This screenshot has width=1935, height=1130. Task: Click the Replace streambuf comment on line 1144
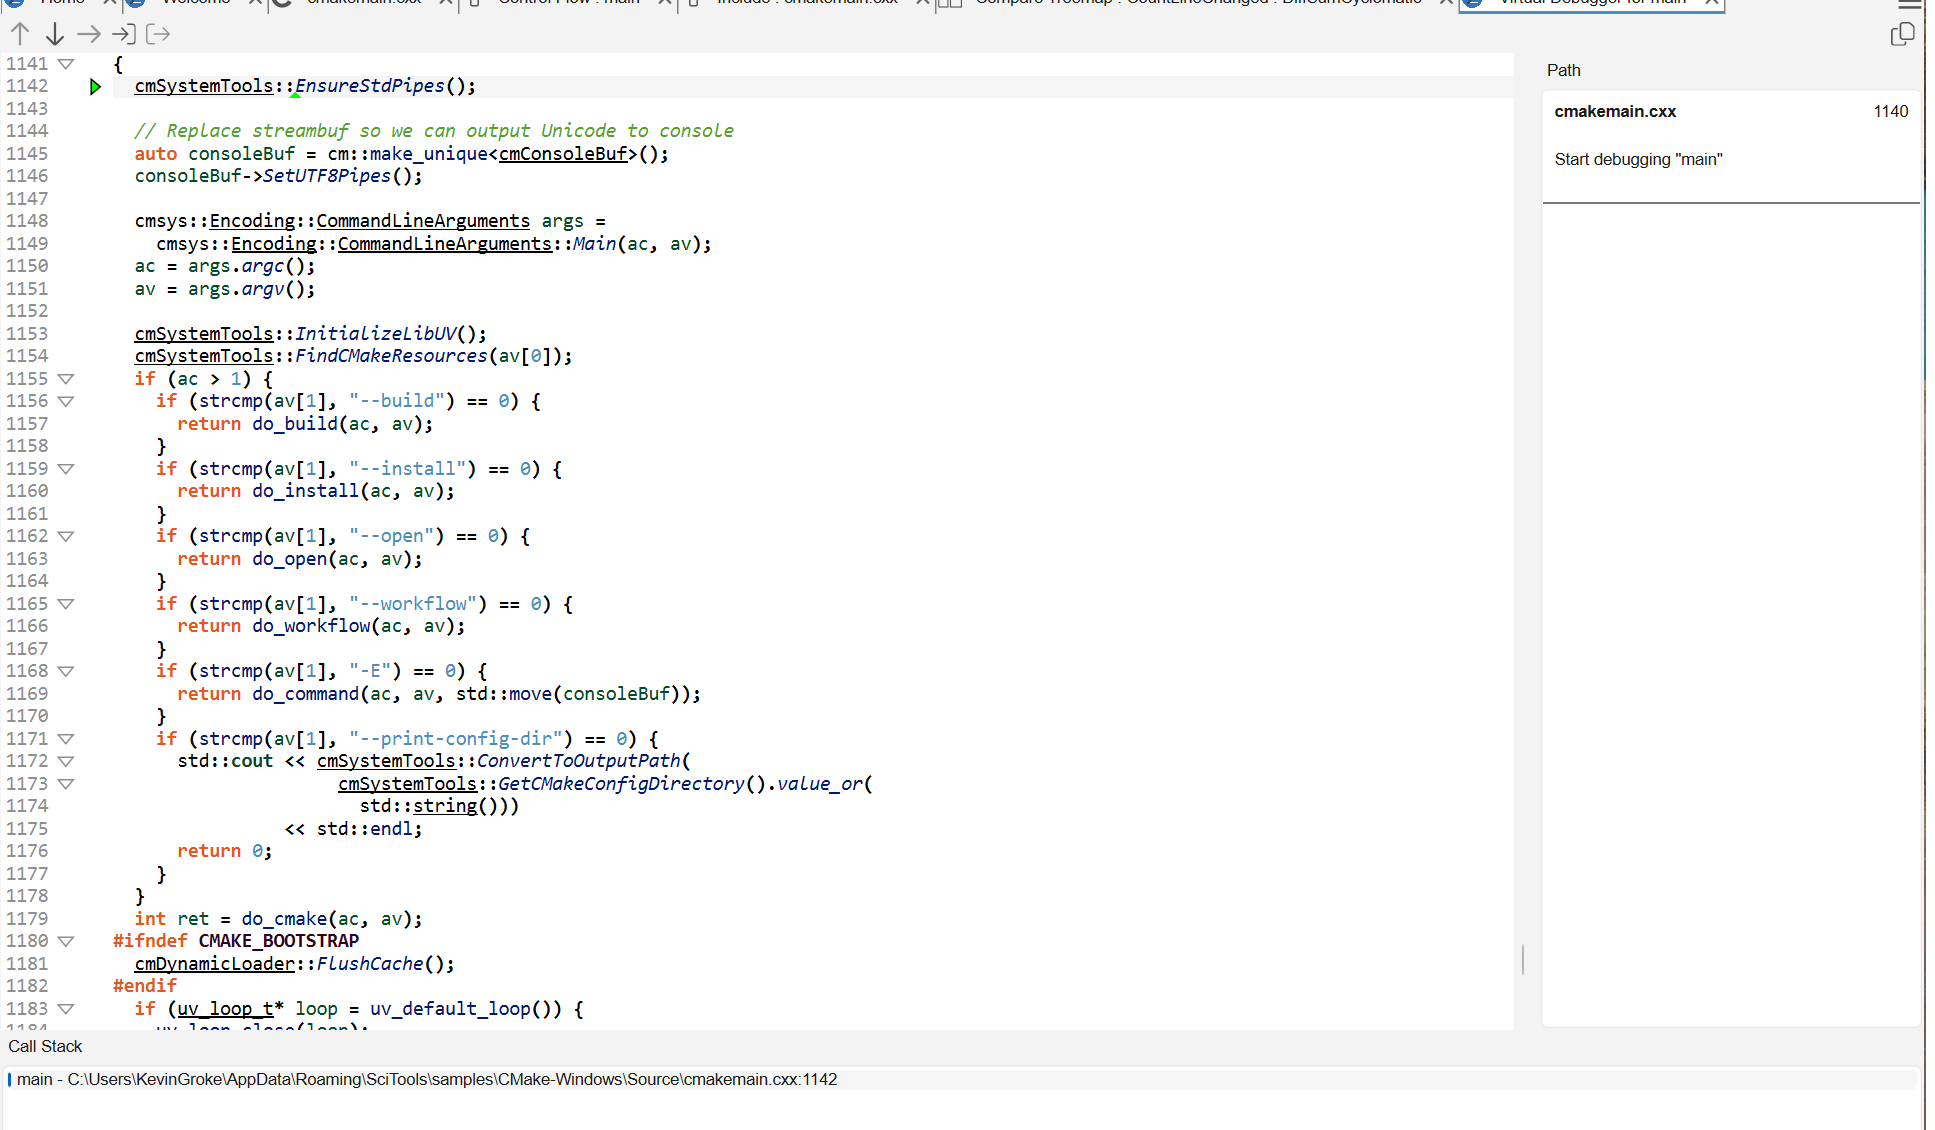point(434,131)
